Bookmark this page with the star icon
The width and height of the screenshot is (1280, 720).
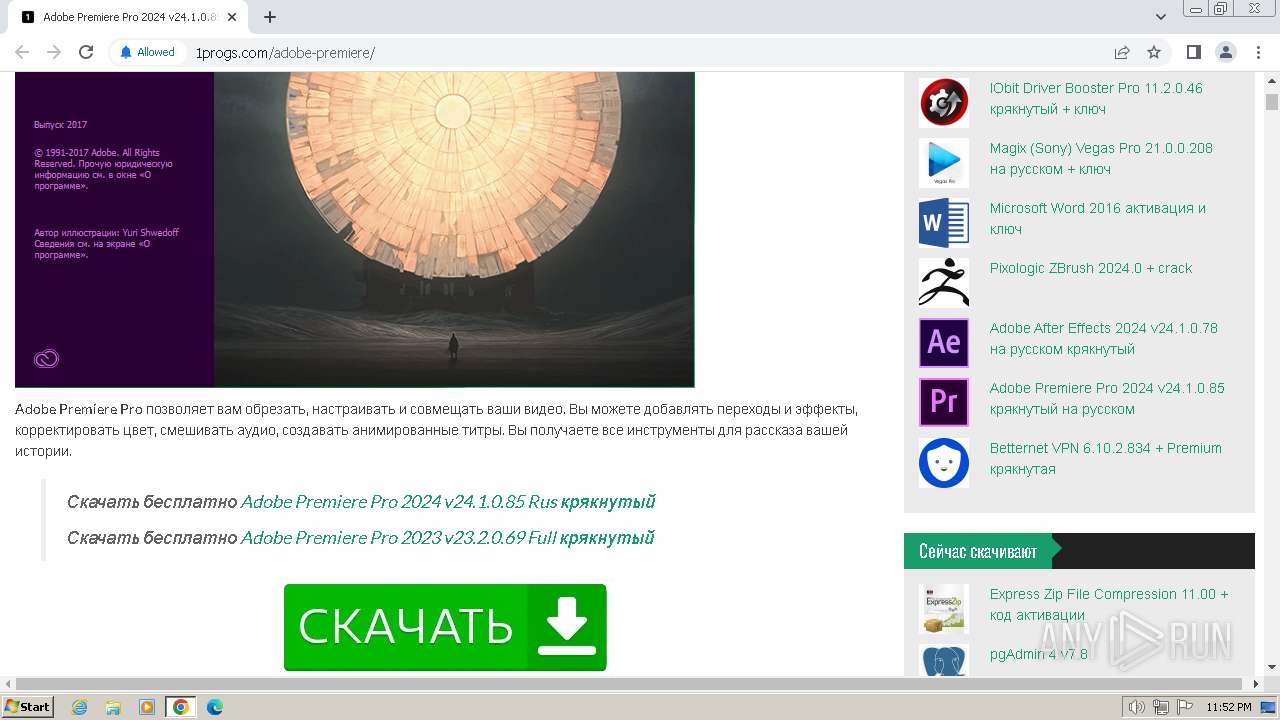coord(1154,52)
